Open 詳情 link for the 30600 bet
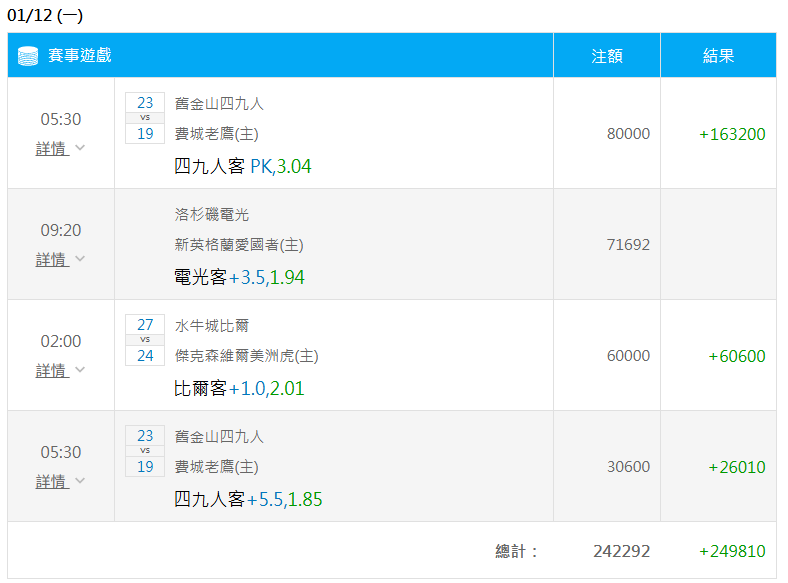Screen dimensions: 788x583 click(x=51, y=481)
